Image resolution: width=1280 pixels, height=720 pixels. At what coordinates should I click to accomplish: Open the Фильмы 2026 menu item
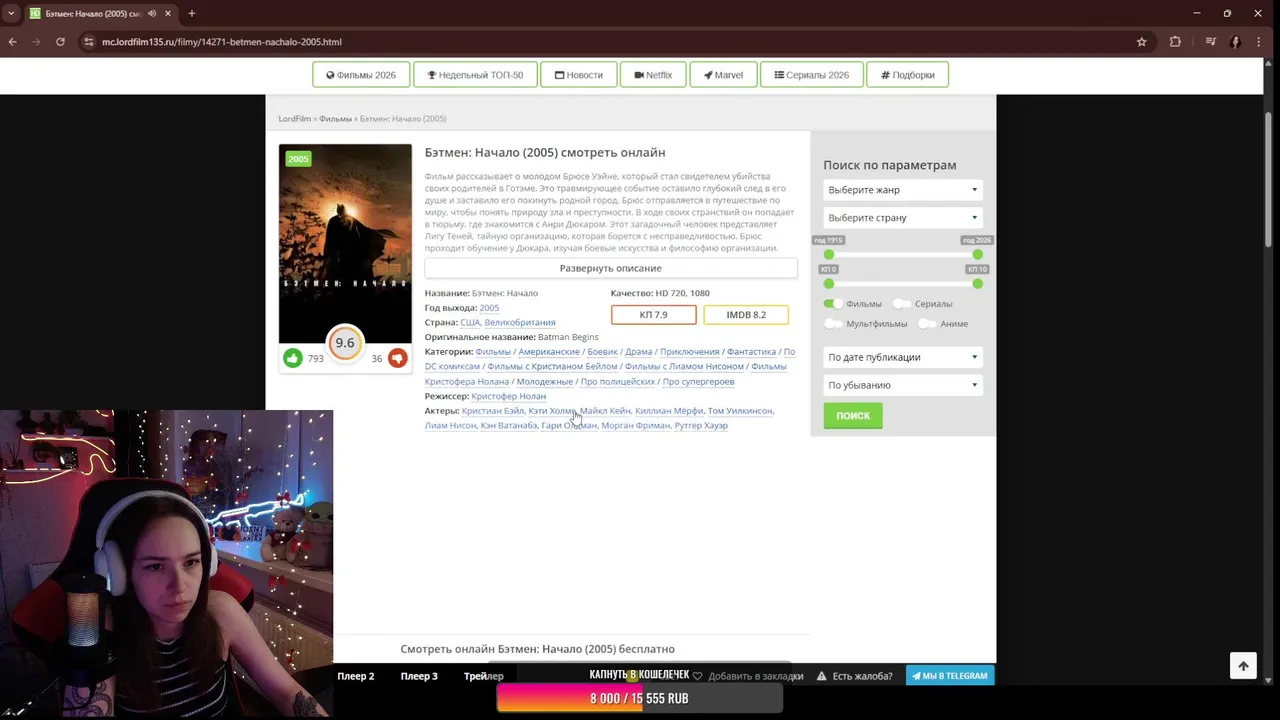tap(361, 75)
